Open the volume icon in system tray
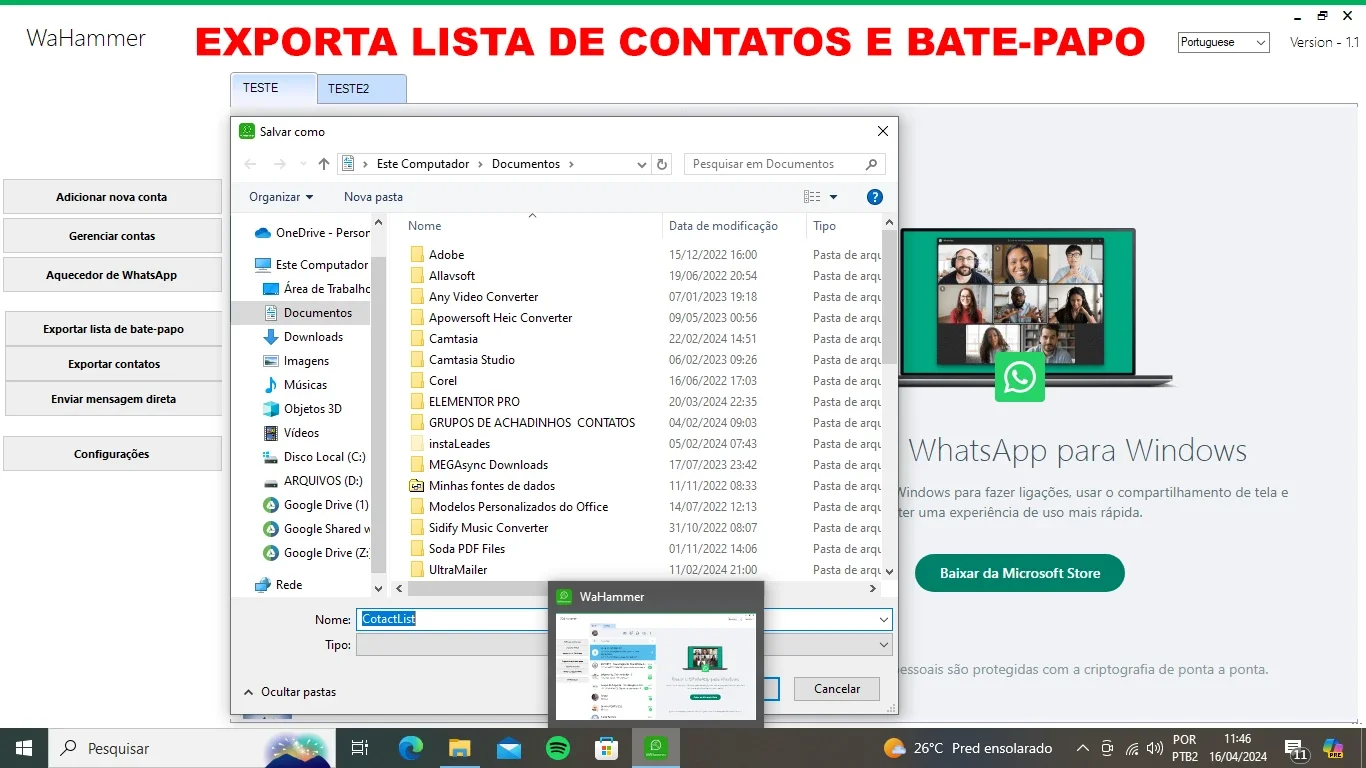This screenshot has width=1366, height=768. coord(1155,748)
